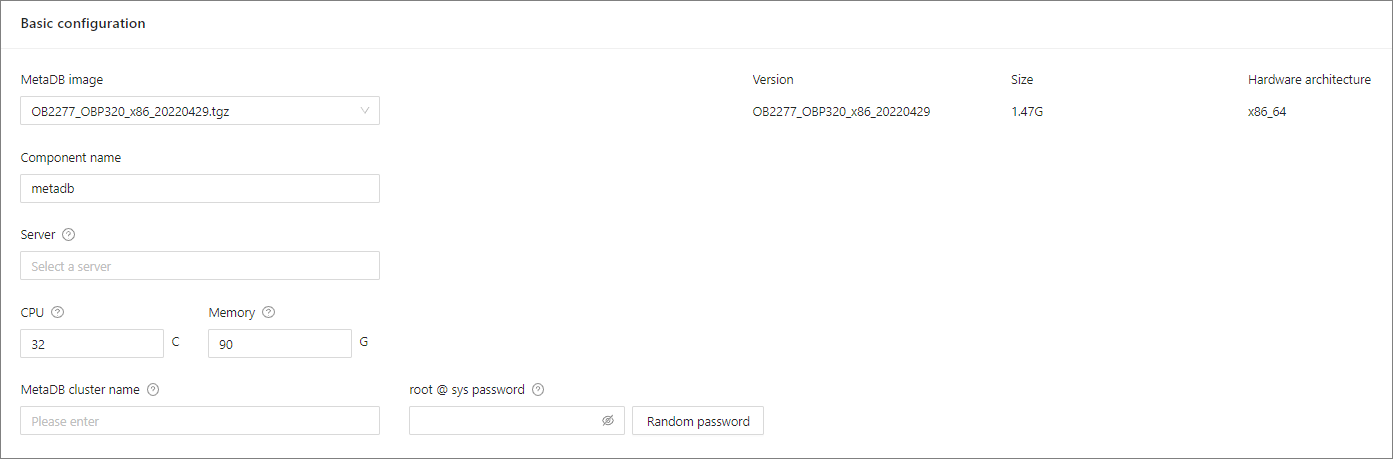Click the Size value 1.47G

pyautogui.click(x=1027, y=112)
